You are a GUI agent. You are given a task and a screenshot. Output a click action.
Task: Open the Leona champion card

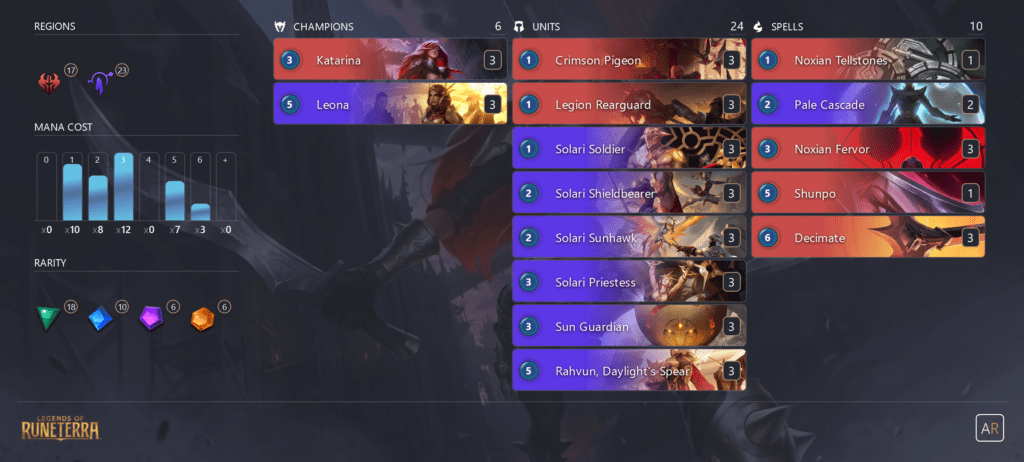pyautogui.click(x=390, y=105)
